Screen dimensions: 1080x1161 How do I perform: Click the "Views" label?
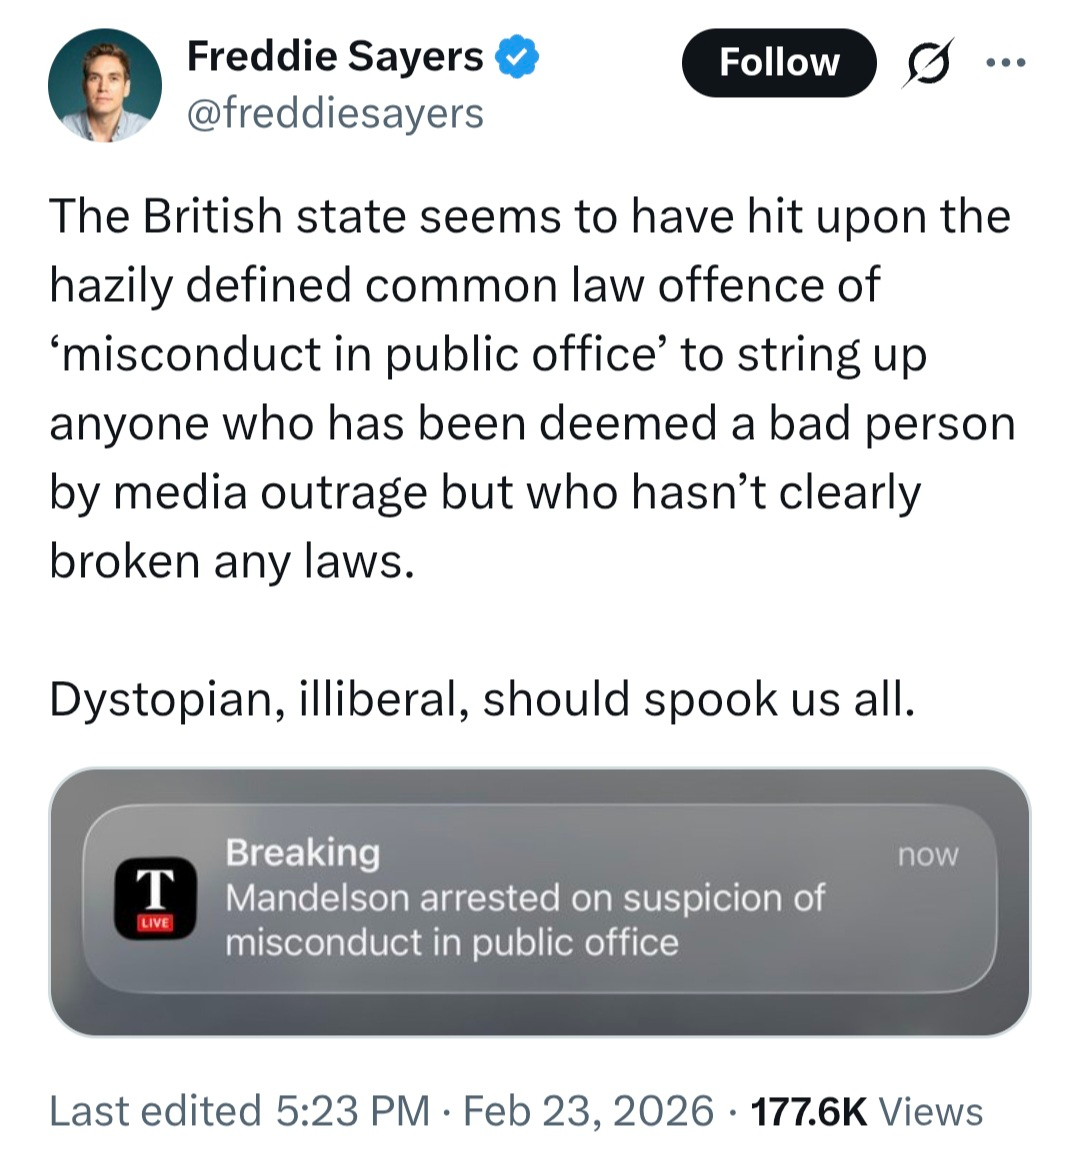coord(930,1111)
